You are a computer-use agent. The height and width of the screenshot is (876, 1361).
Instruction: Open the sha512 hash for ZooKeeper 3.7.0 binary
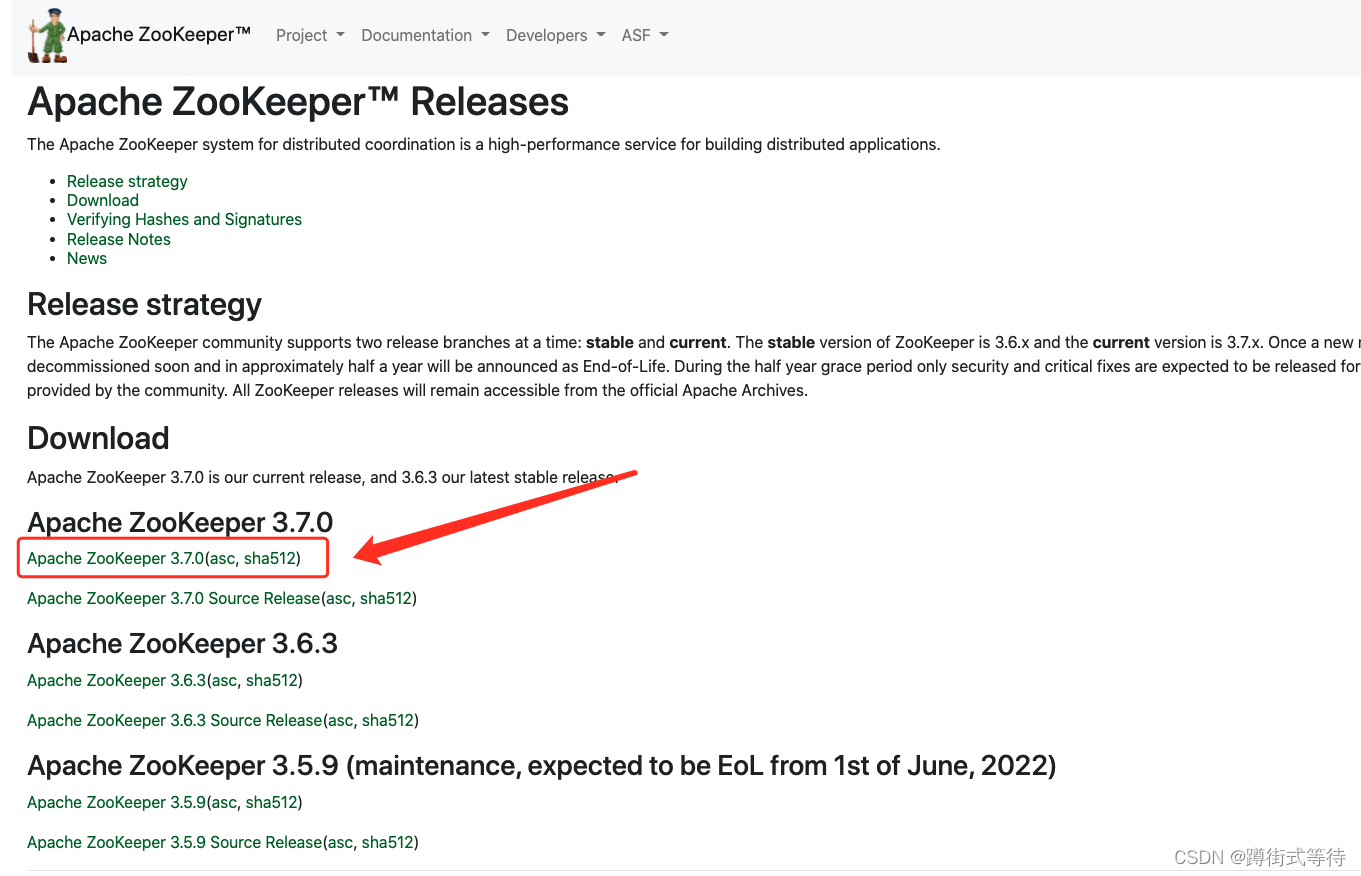[x=270, y=558]
